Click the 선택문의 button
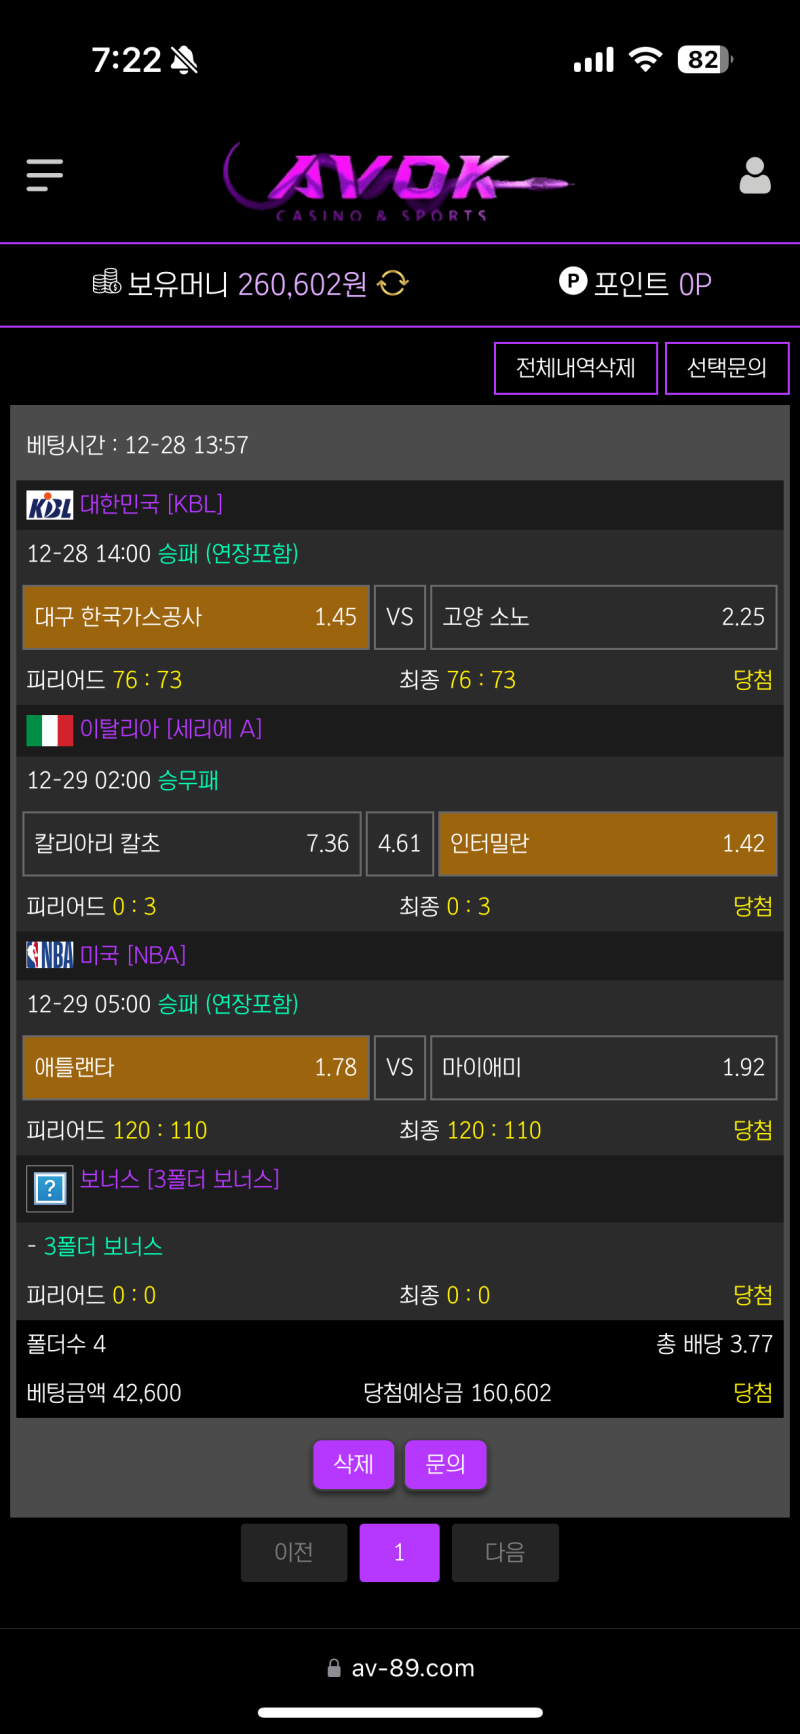Image resolution: width=800 pixels, height=1734 pixels. pyautogui.click(x=727, y=368)
